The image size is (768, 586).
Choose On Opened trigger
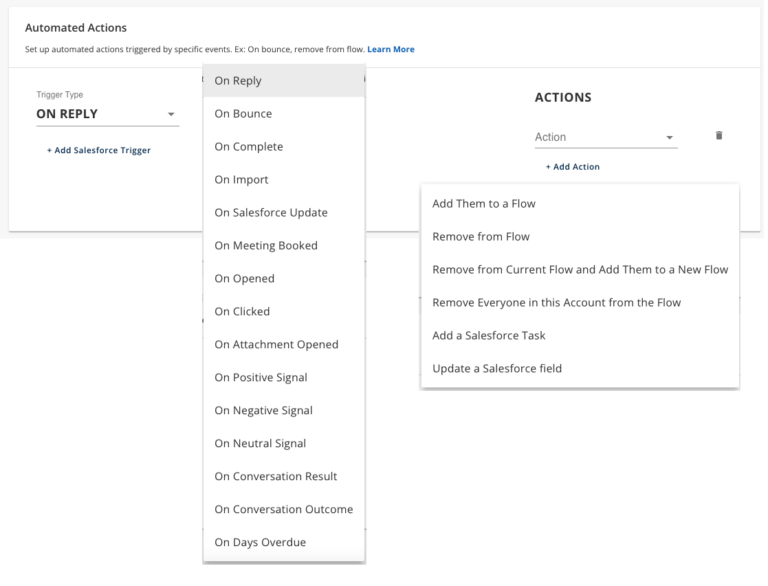point(286,279)
